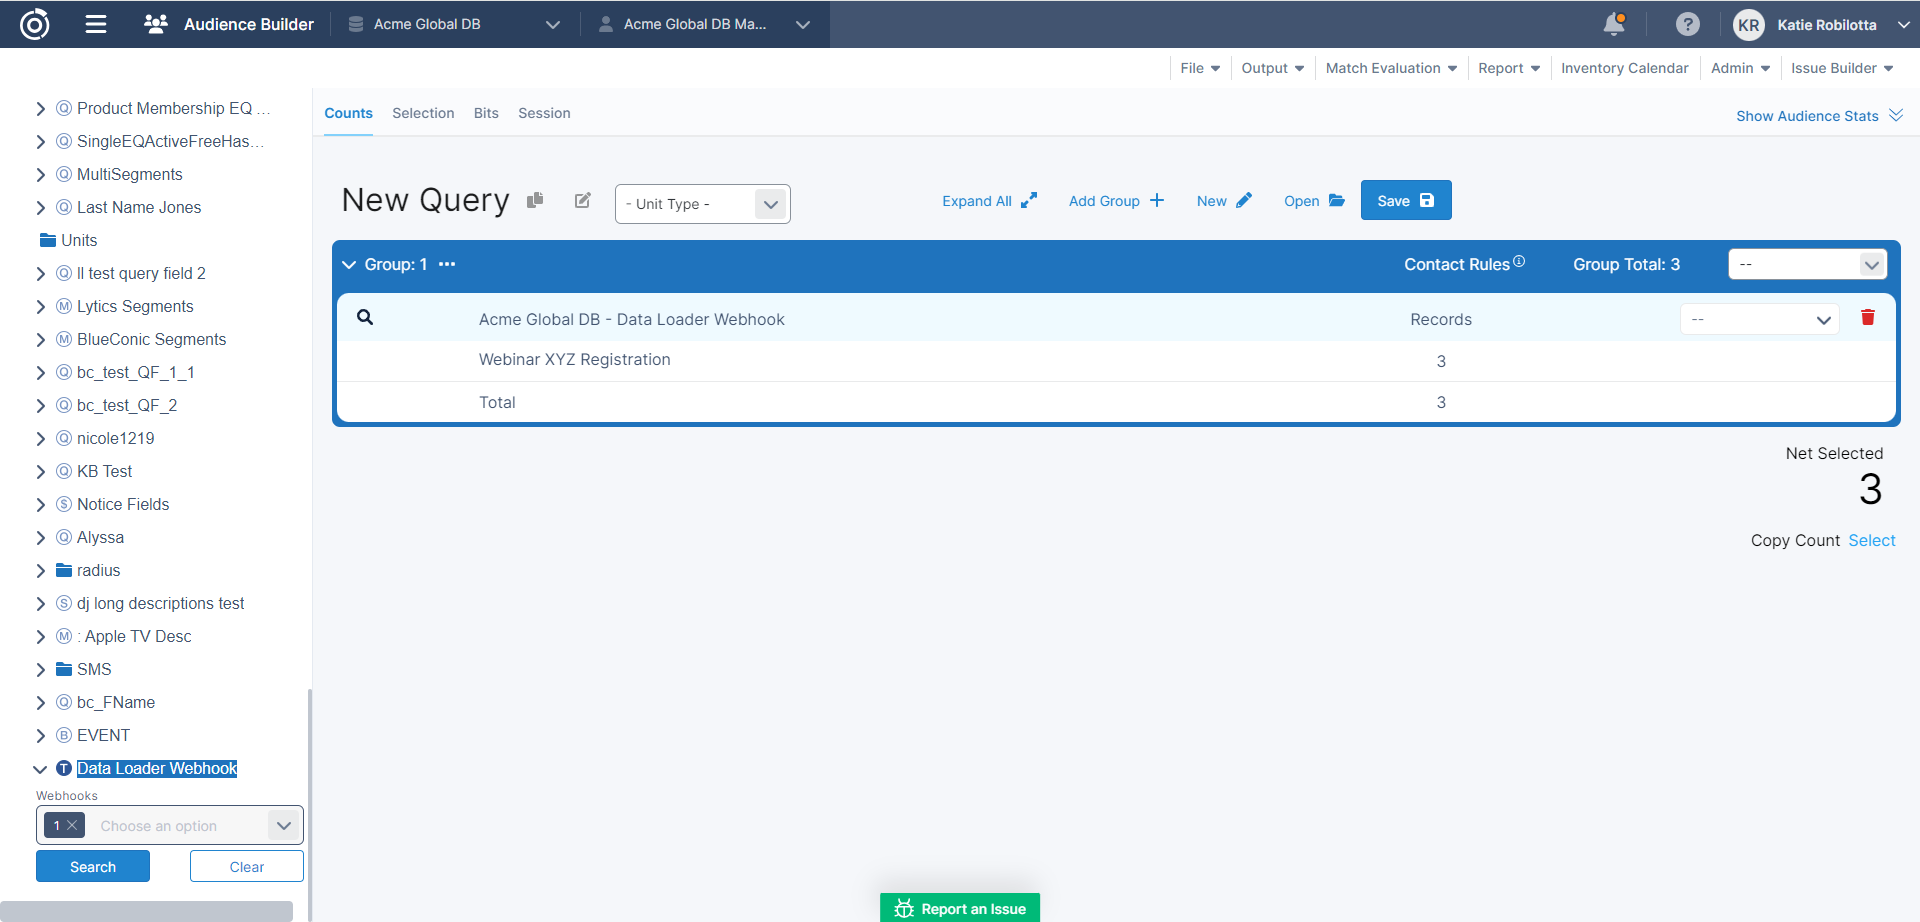Image resolution: width=1920 pixels, height=922 pixels.
Task: Expand Show Audience Stats panel
Action: [x=1818, y=116]
